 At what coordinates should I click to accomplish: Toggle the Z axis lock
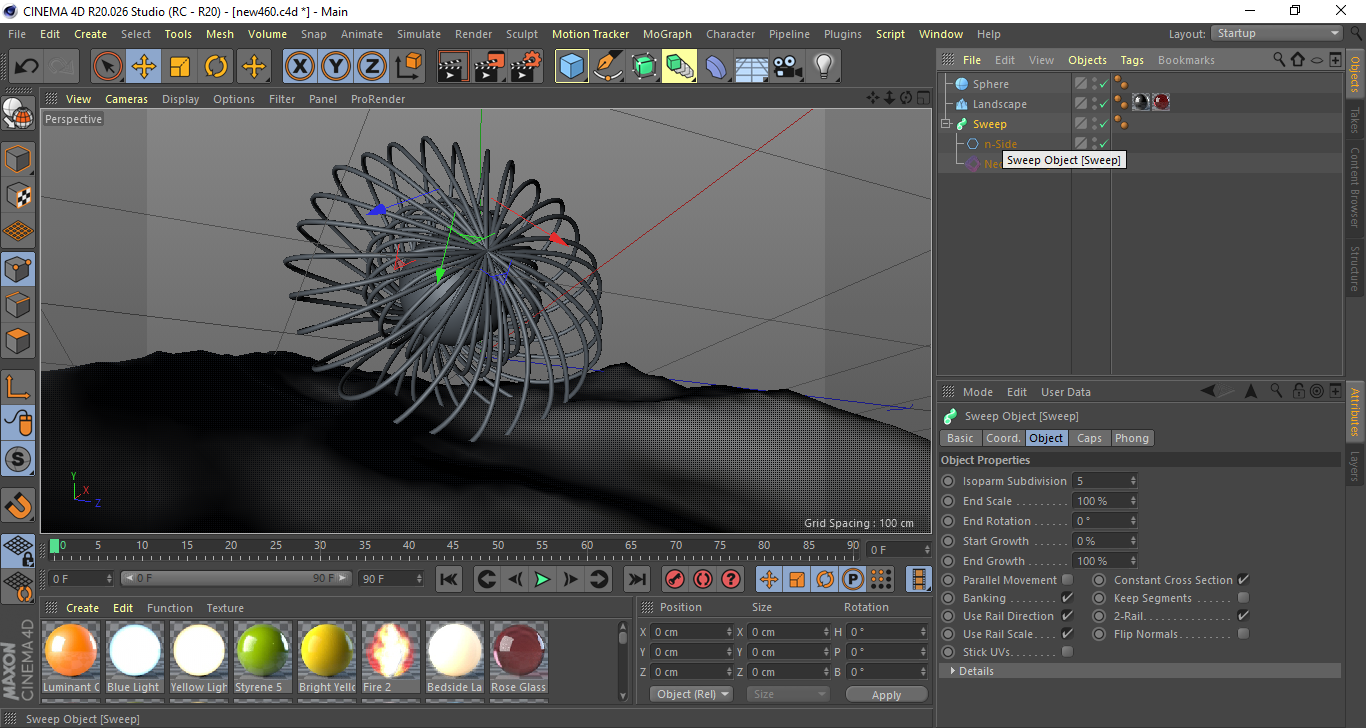coord(372,67)
